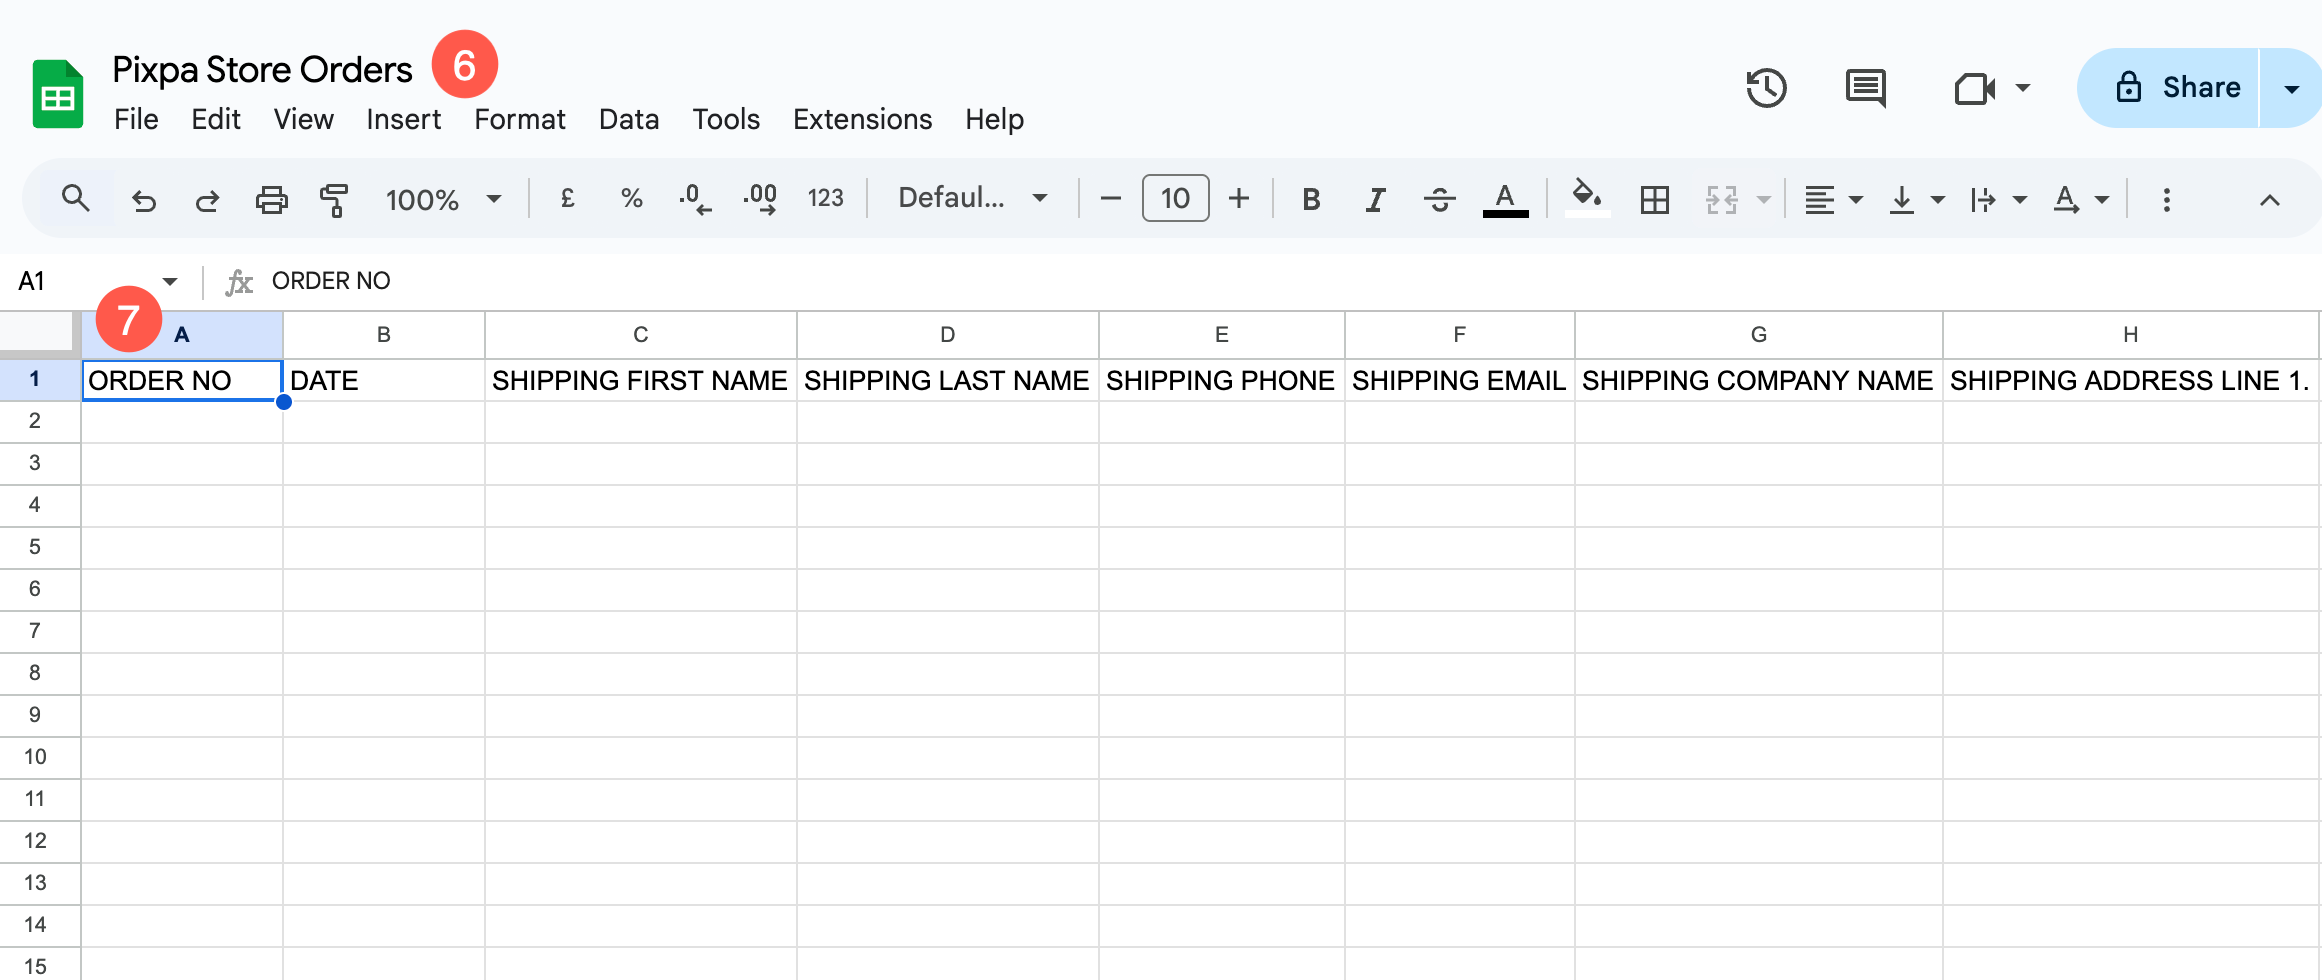
Task: Redo the last action
Action: tap(207, 200)
